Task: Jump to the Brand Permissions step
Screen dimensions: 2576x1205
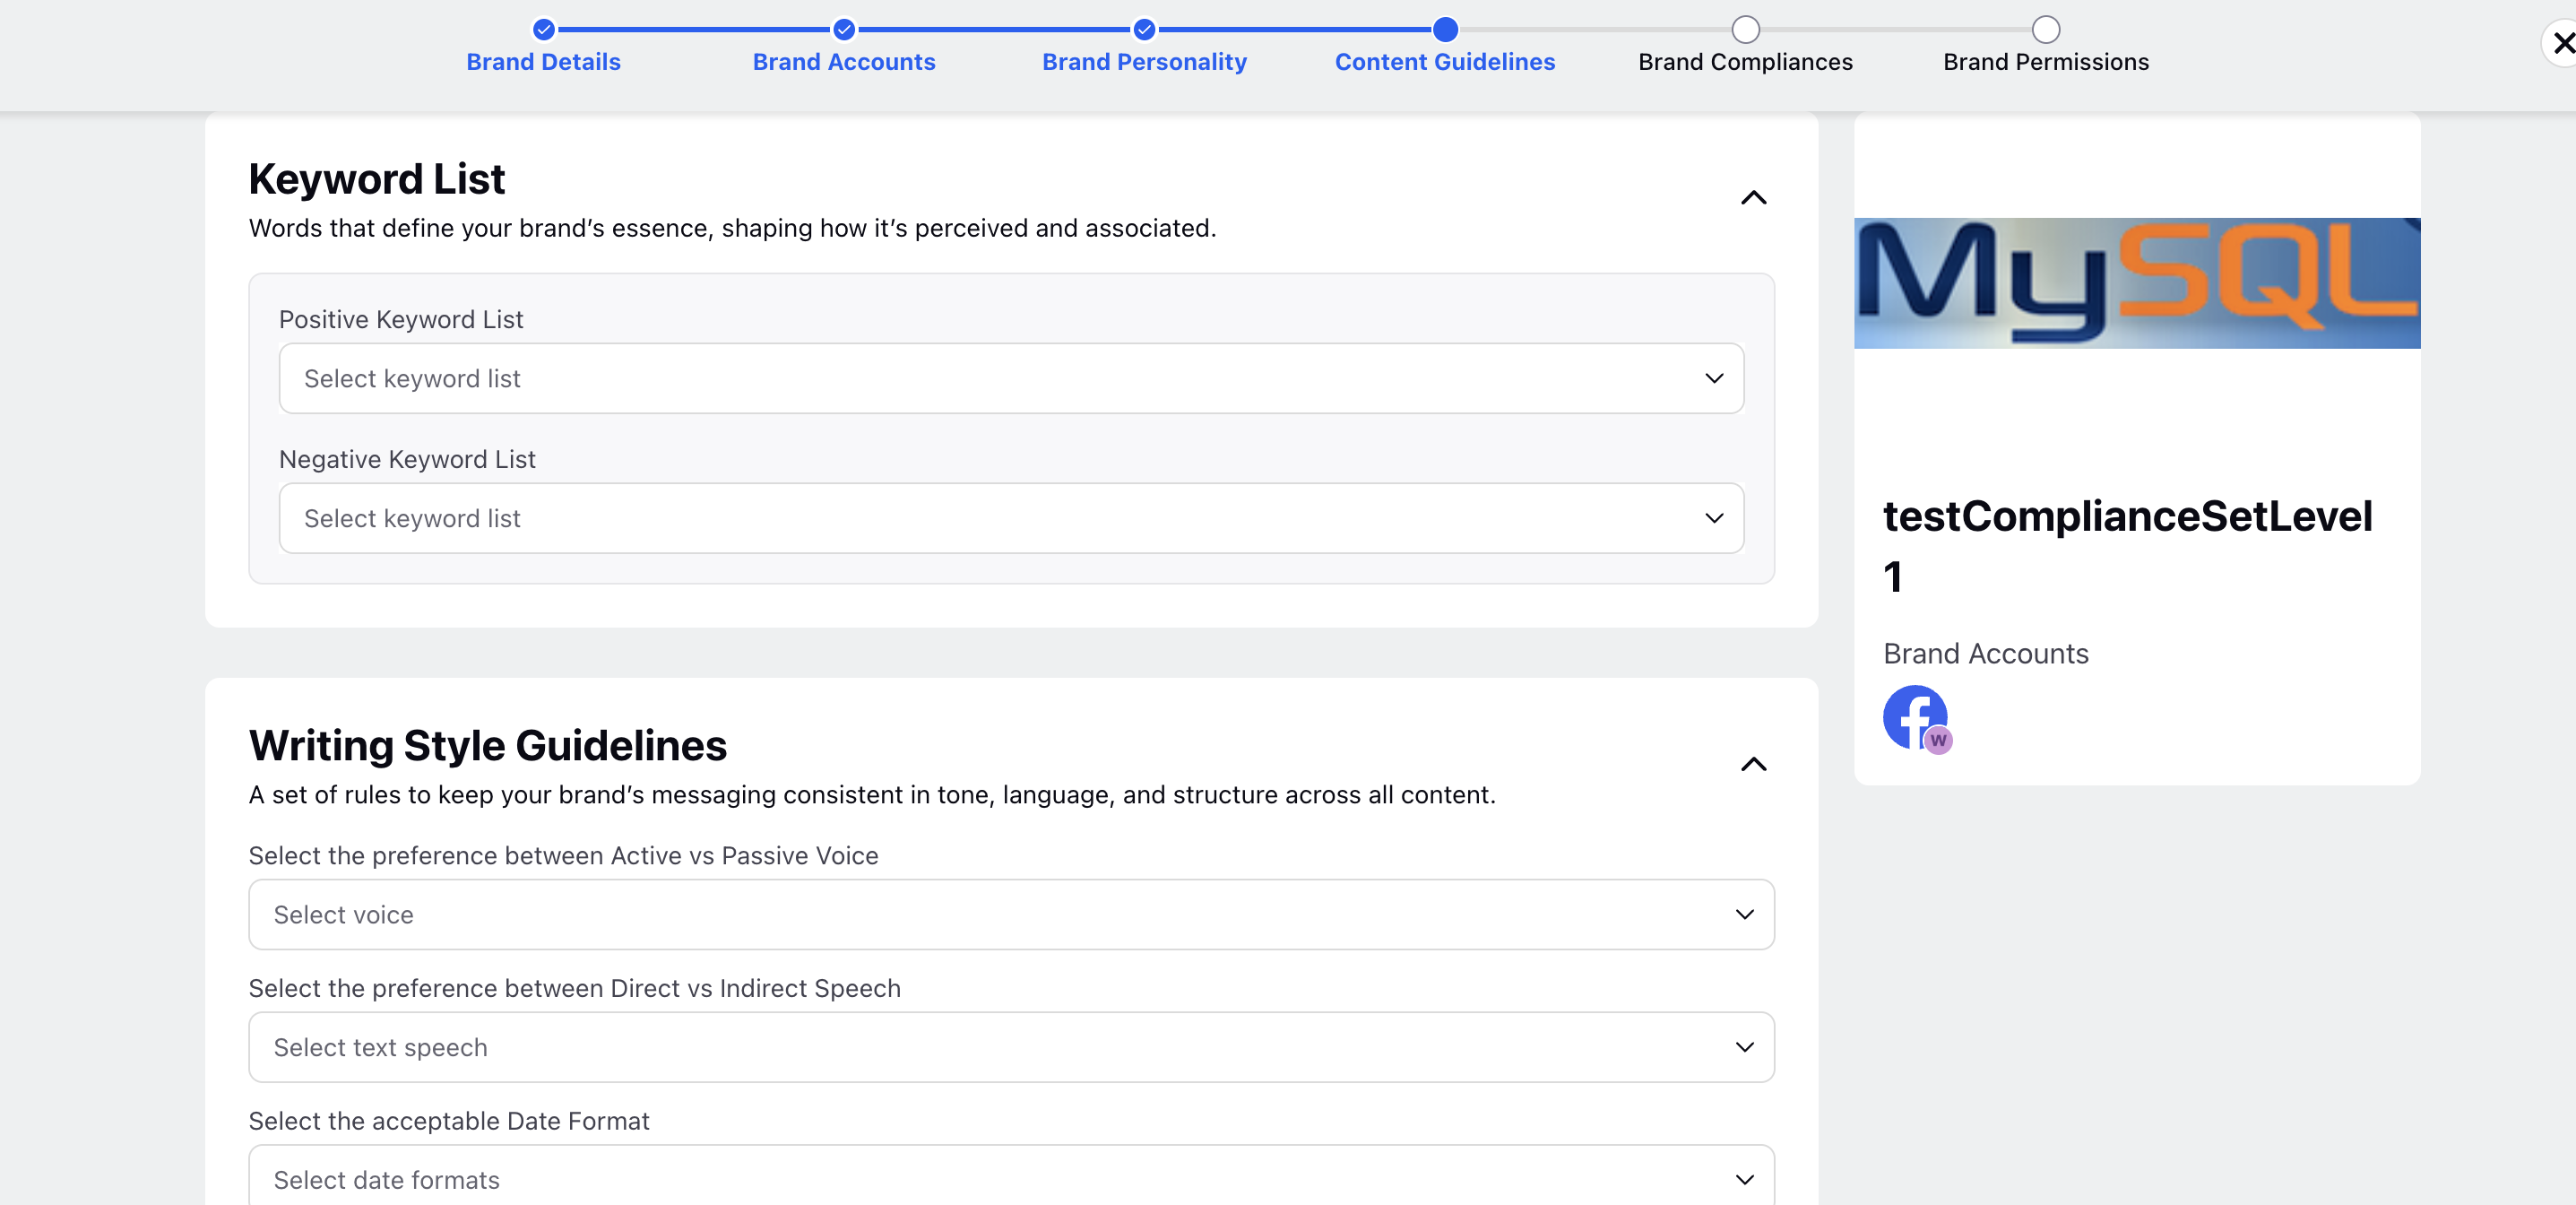Action: (x=2045, y=62)
